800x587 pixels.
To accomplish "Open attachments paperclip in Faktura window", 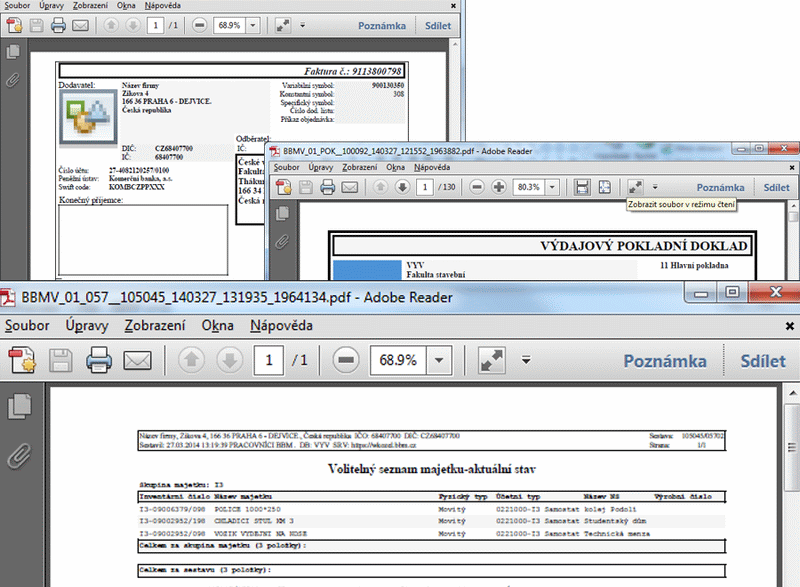I will pyautogui.click(x=13, y=80).
